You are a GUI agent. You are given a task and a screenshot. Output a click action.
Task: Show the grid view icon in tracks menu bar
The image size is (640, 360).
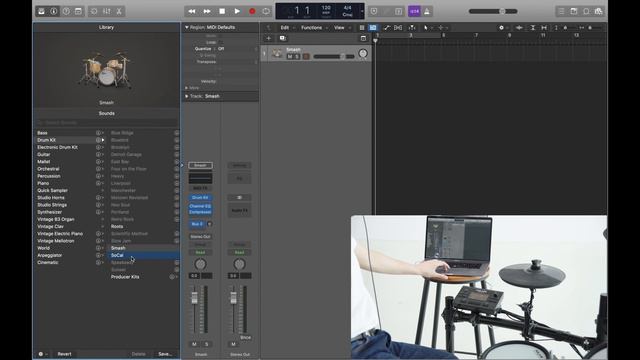(x=362, y=28)
